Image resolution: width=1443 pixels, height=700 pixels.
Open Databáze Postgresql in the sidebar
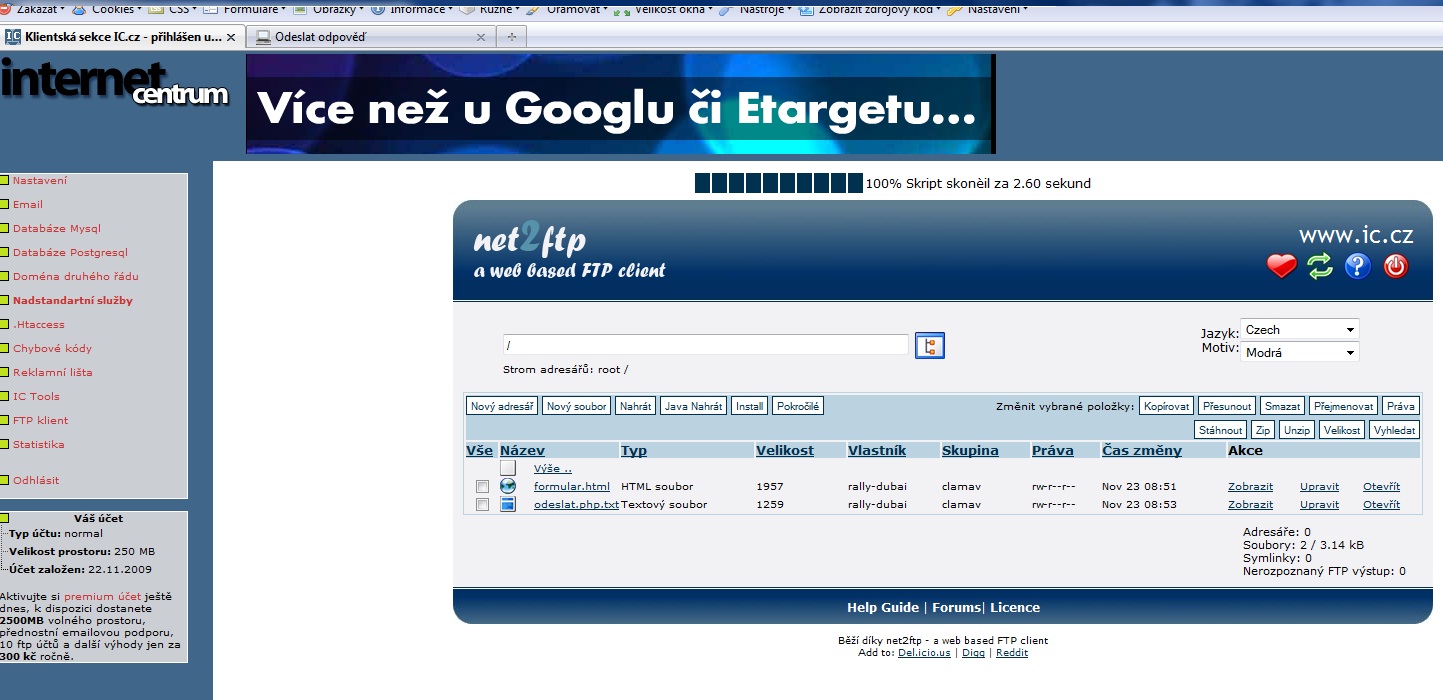[x=70, y=252]
